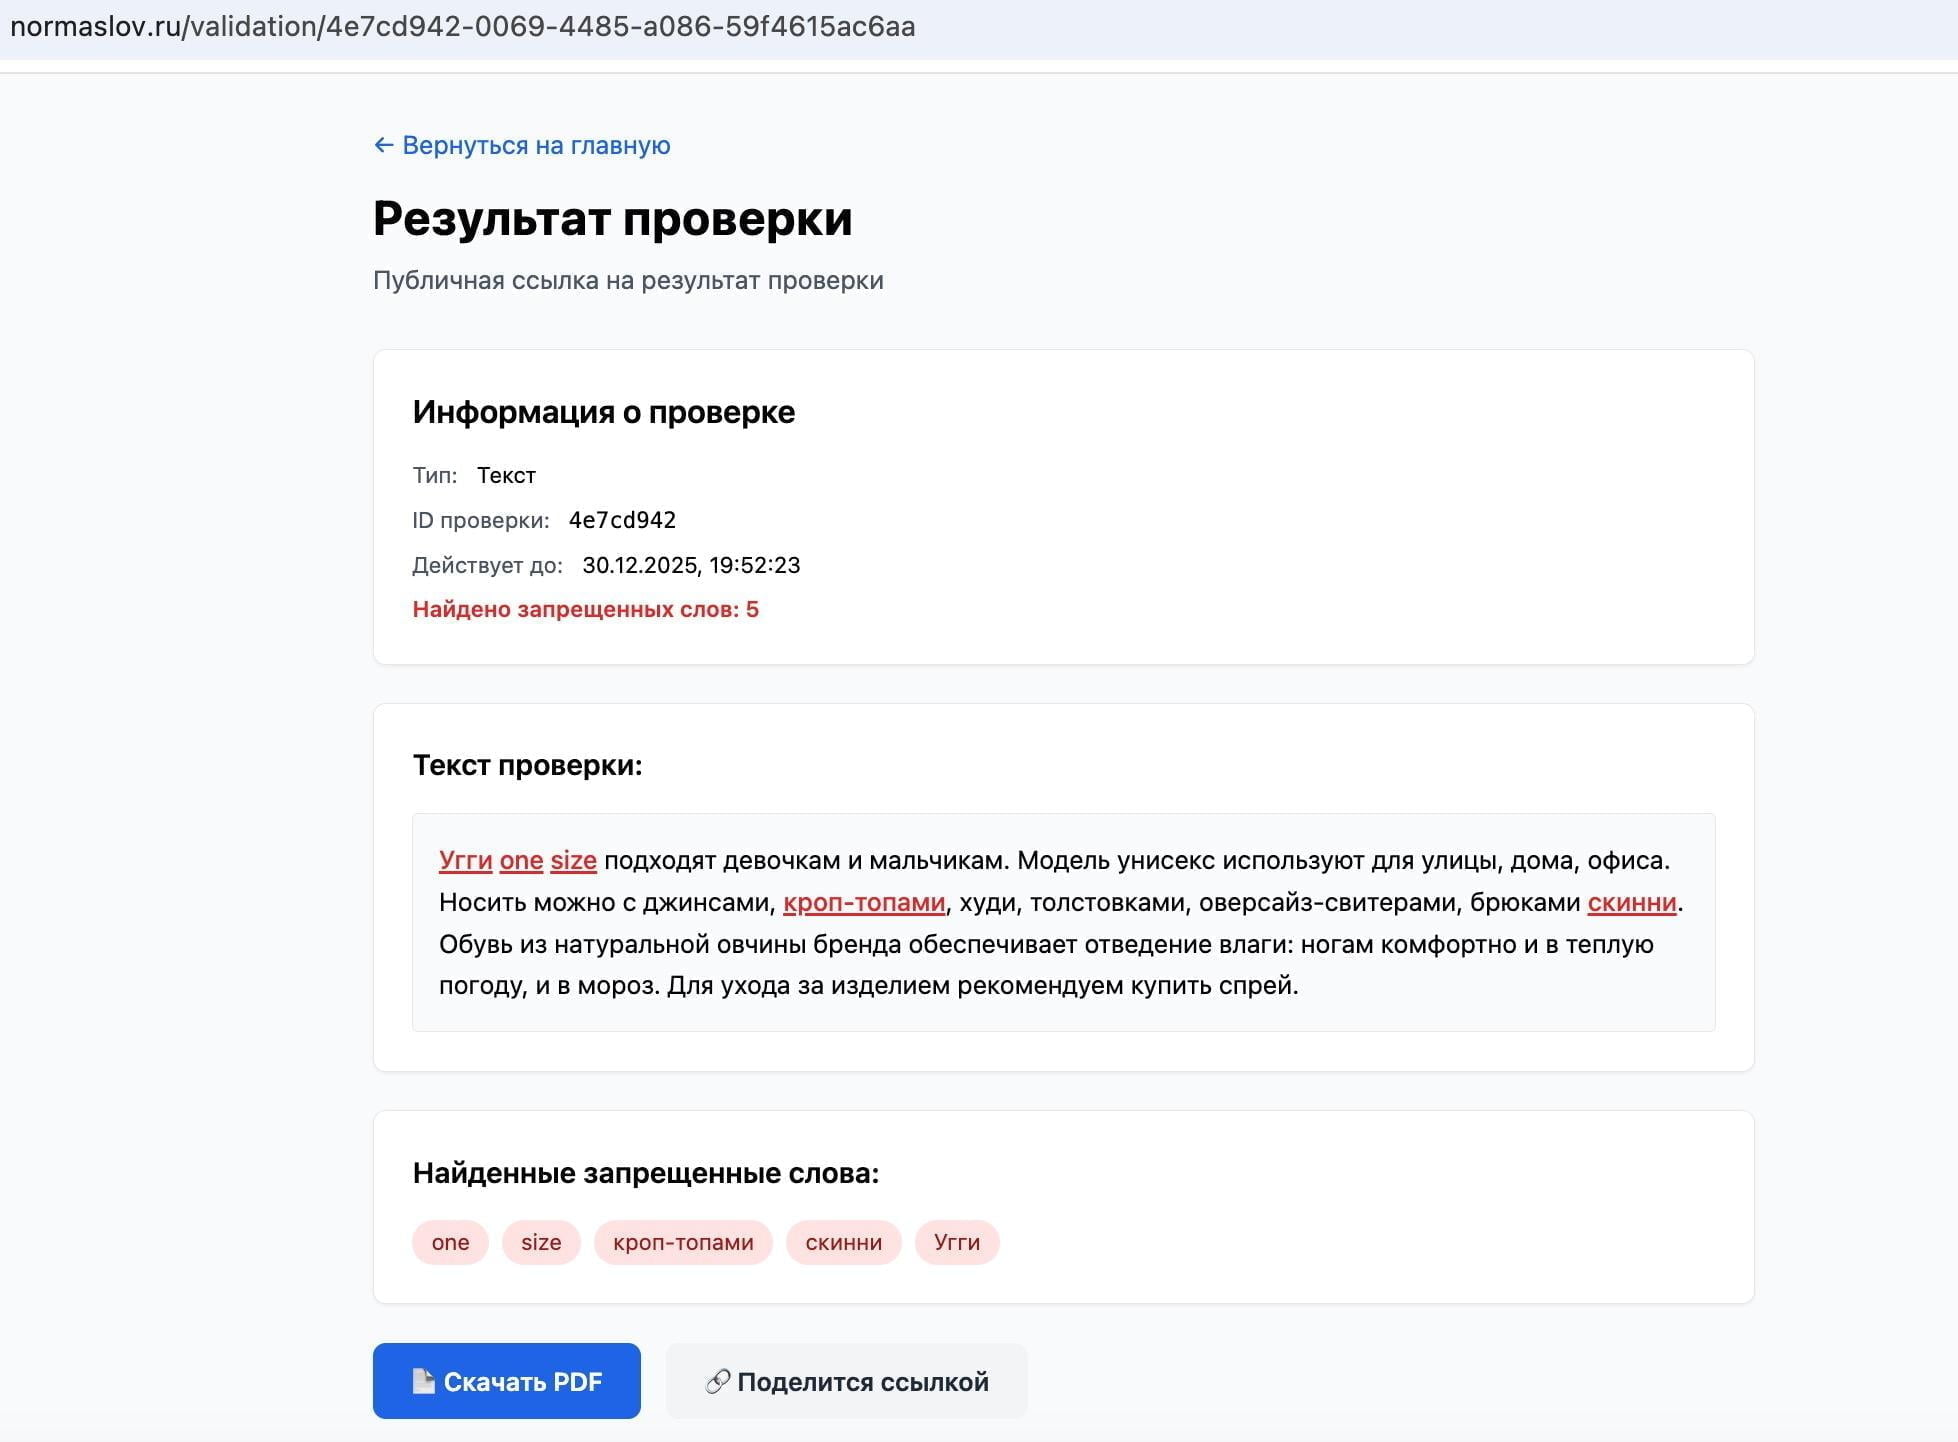Select the 'Угги' tag chip

[x=956, y=1242]
